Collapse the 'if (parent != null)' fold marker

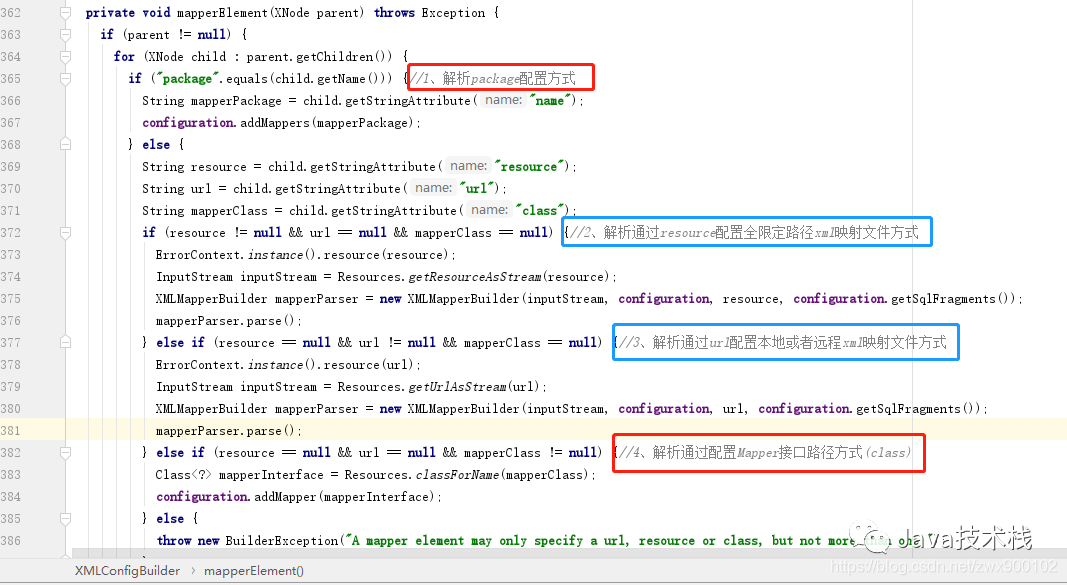tap(65, 35)
